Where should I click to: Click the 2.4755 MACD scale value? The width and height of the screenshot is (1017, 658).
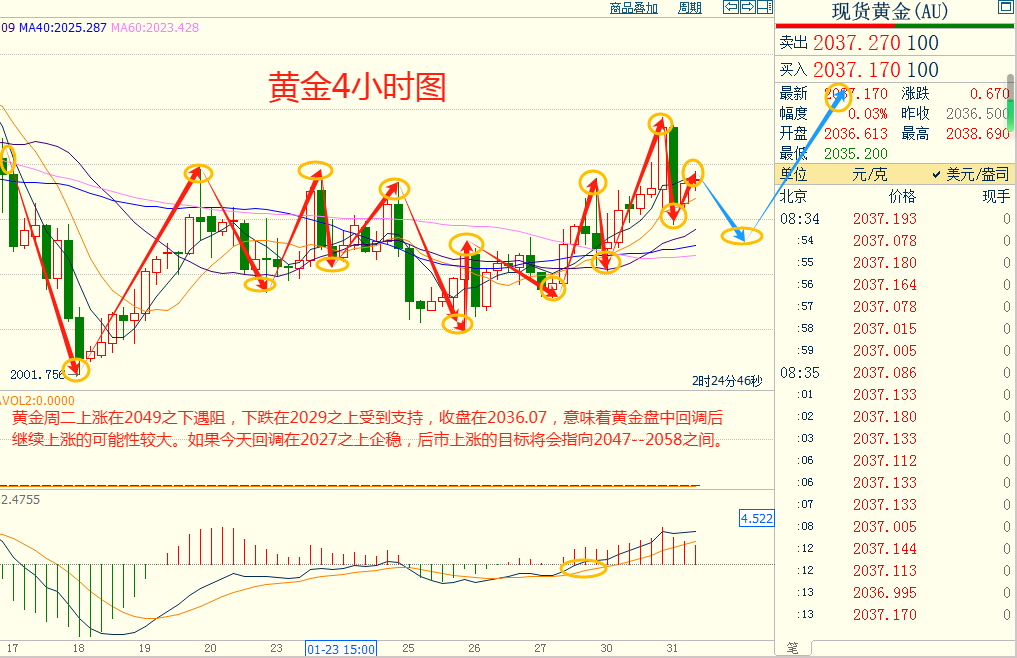pyautogui.click(x=20, y=500)
